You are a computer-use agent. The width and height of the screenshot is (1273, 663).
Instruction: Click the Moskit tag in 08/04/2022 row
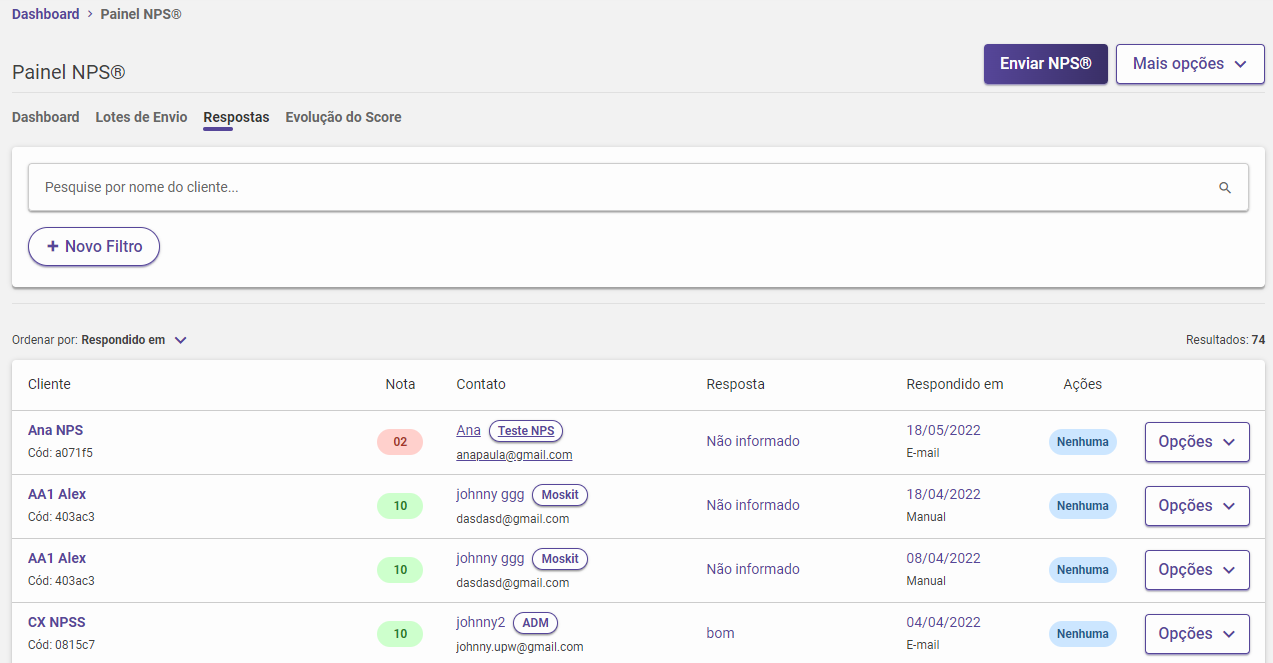pyautogui.click(x=560, y=559)
